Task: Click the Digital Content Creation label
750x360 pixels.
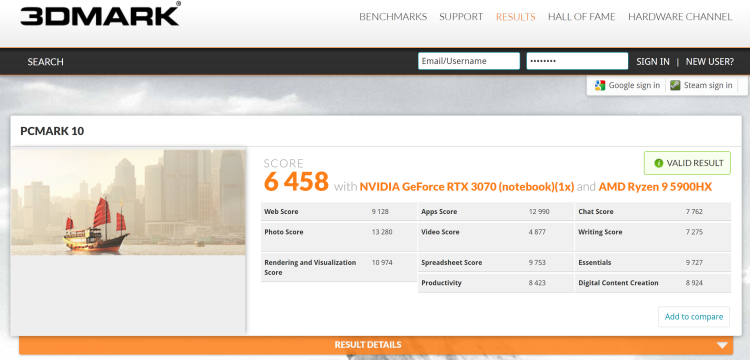Action: pos(618,283)
